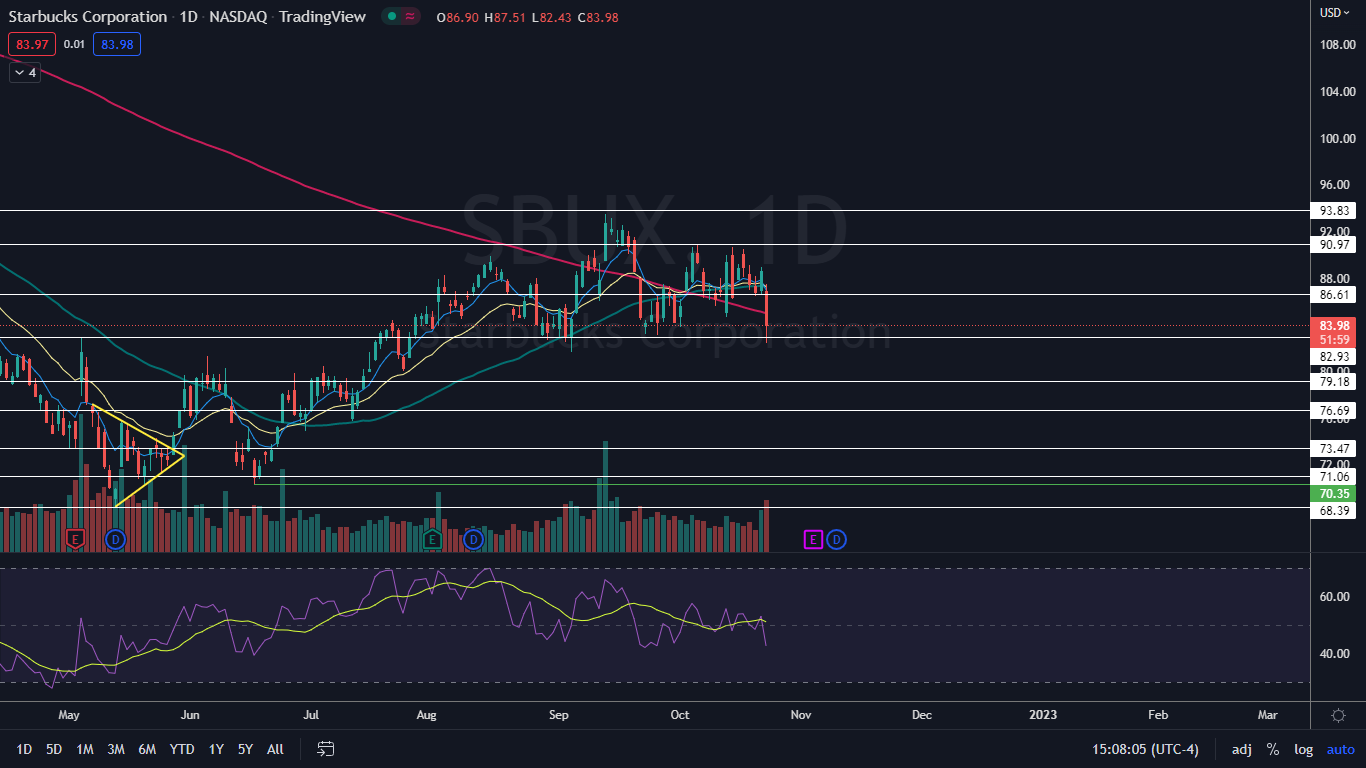Toggle adj dividend adjustment

(x=1241, y=749)
